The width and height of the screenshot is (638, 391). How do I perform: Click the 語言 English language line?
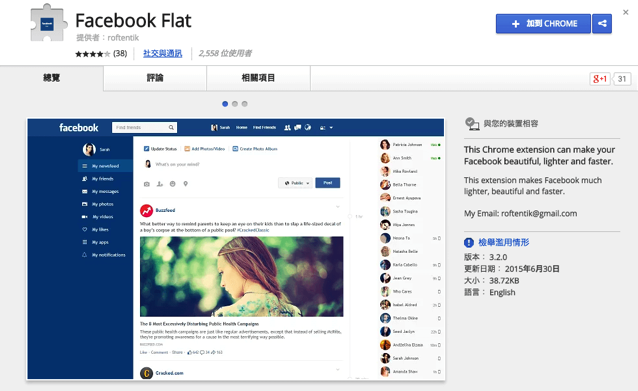tap(489, 293)
